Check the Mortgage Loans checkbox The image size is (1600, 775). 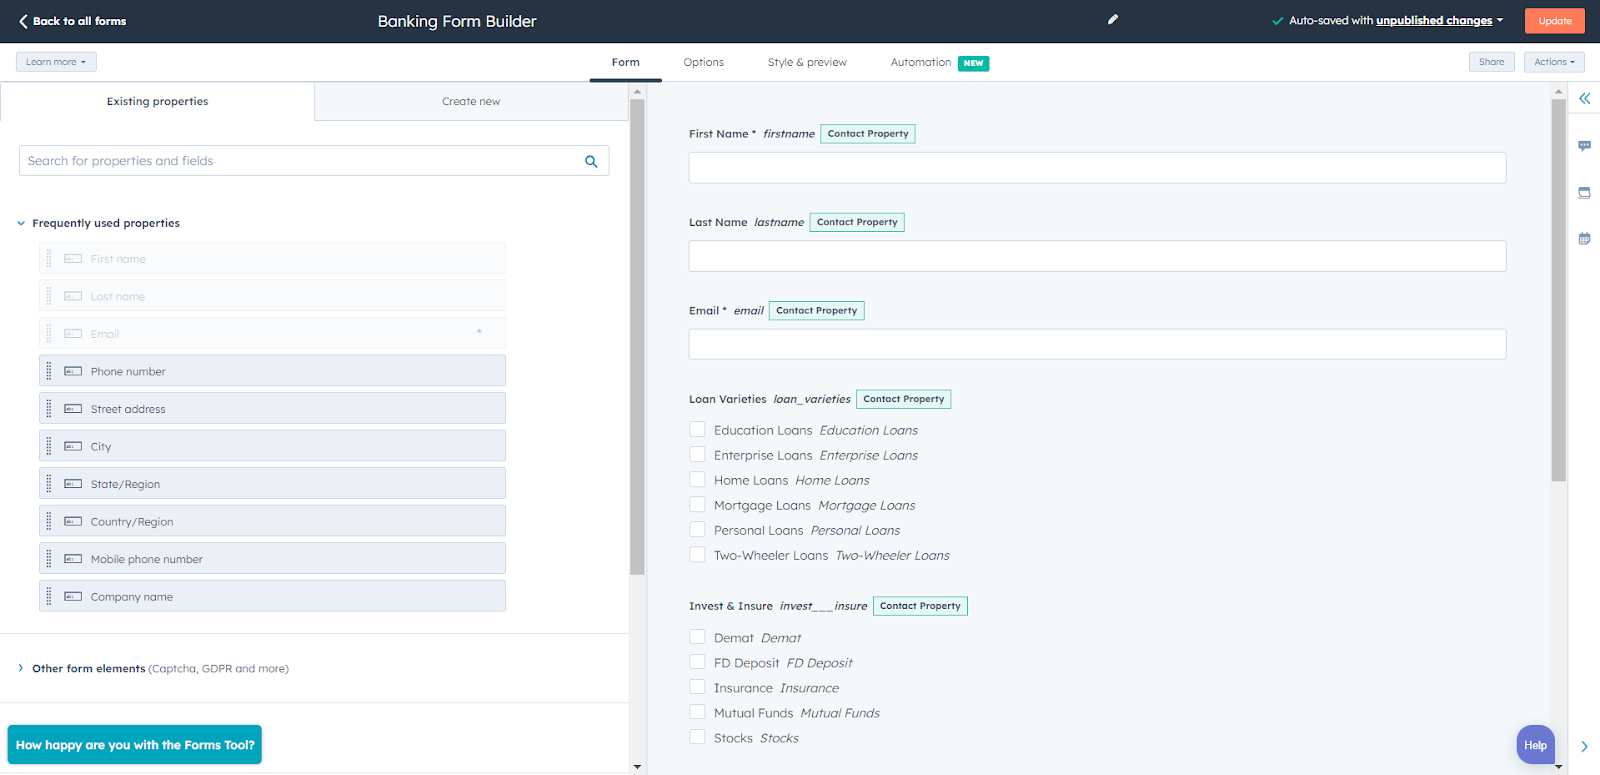tap(698, 505)
